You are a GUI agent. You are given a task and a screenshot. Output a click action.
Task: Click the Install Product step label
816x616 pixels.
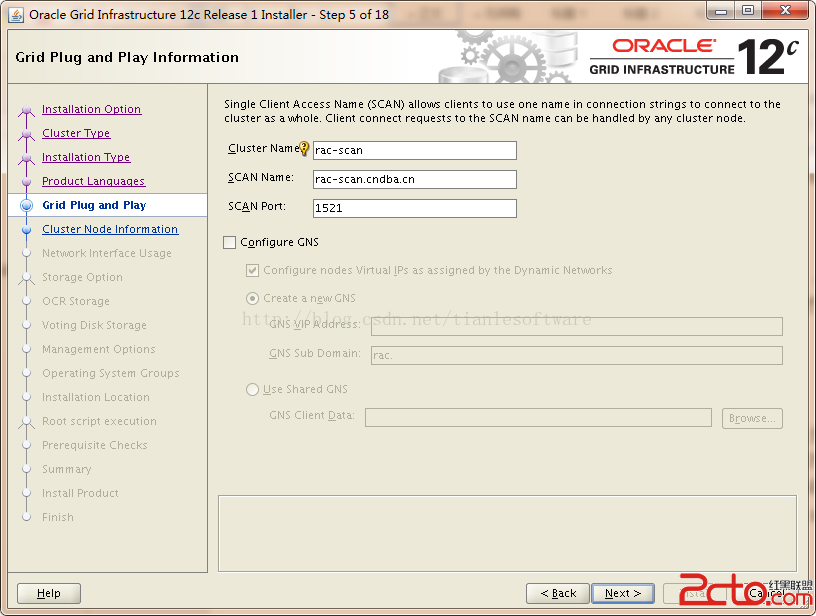point(80,493)
